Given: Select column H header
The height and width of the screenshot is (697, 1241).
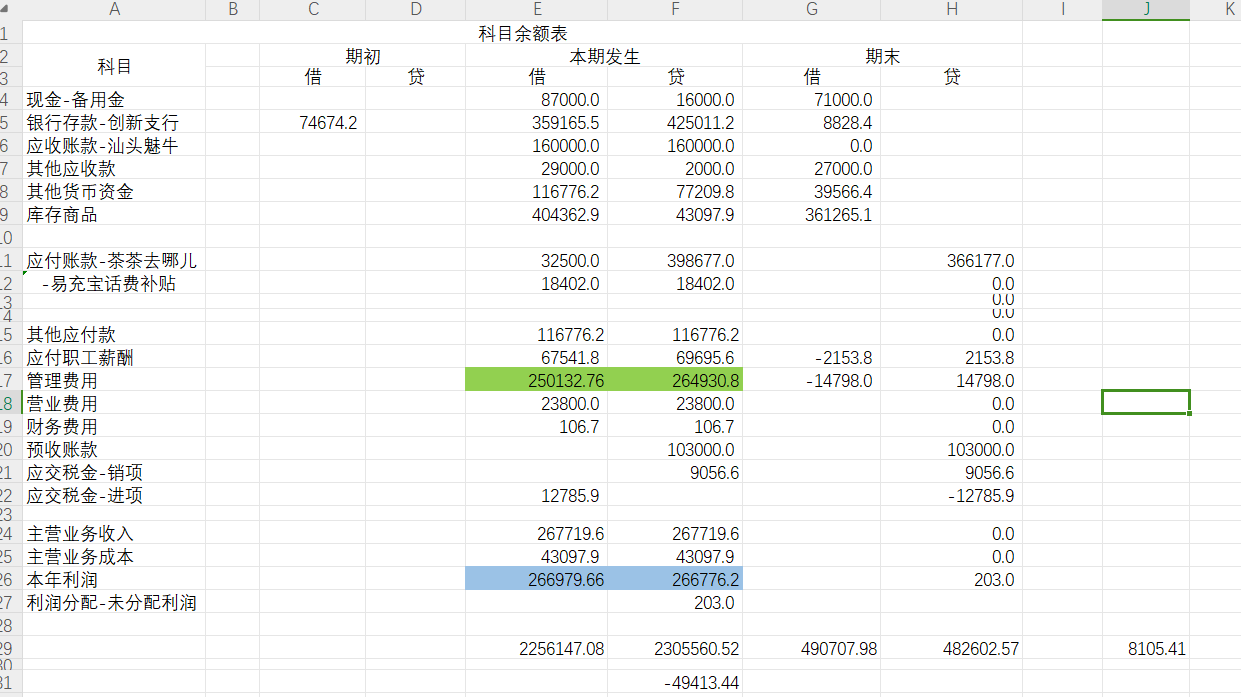Looking at the screenshot, I should [x=951, y=9].
